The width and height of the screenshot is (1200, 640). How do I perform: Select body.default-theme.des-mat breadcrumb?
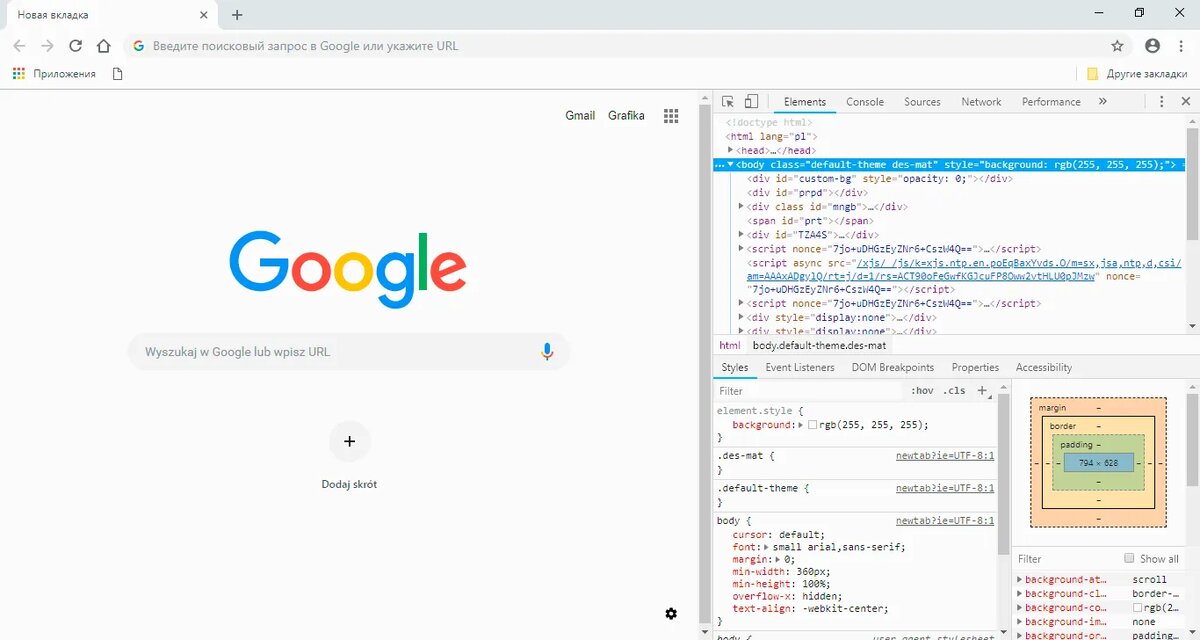(819, 346)
